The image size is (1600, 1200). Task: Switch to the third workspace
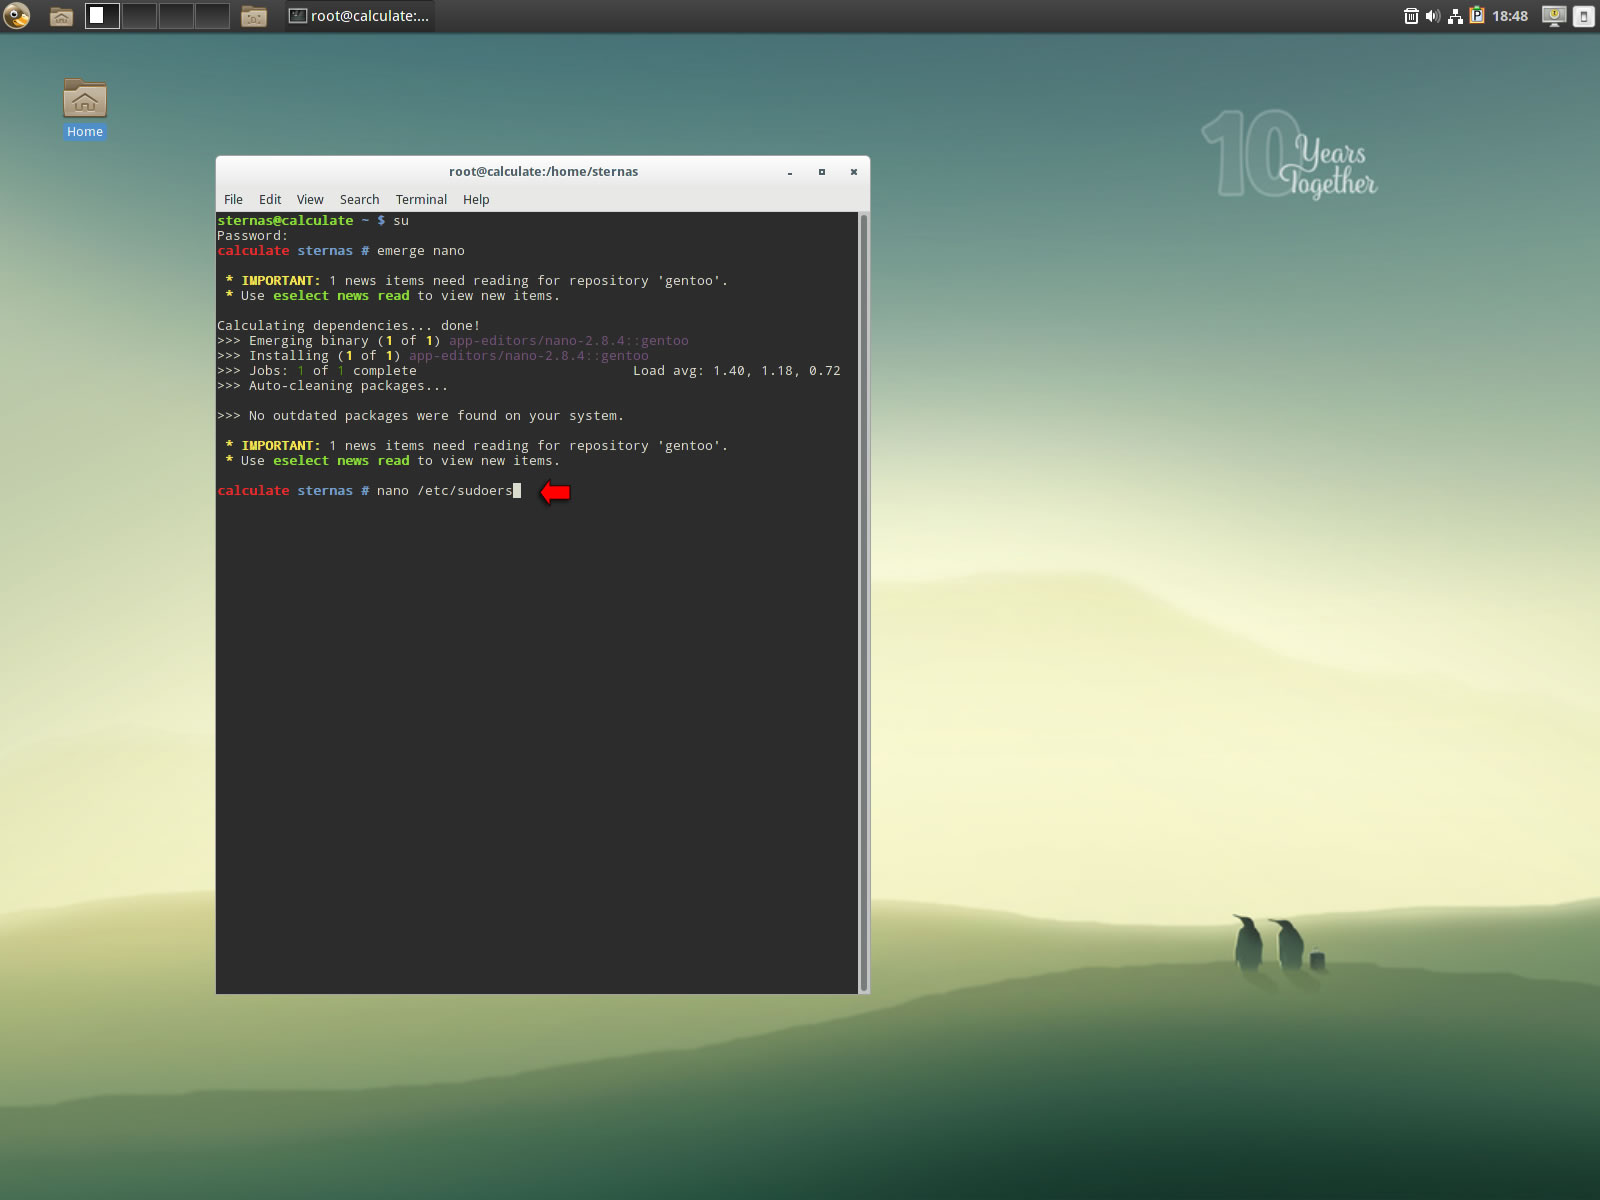tap(176, 16)
